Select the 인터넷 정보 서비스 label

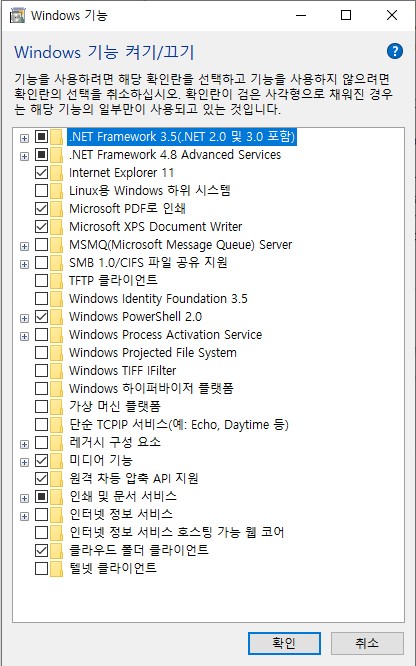(x=121, y=514)
